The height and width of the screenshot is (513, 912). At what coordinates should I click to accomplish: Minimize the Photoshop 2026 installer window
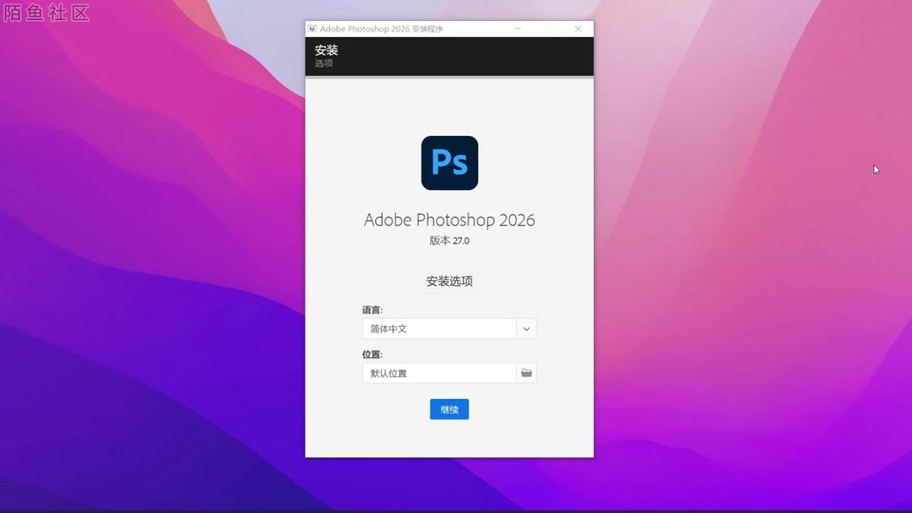[518, 28]
